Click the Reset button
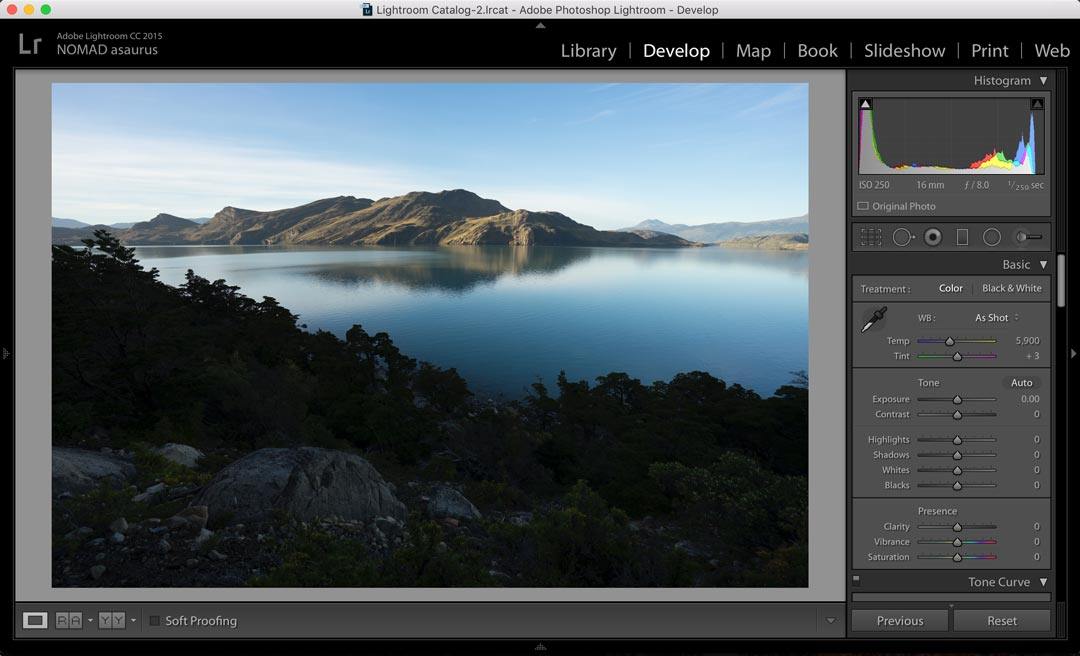This screenshot has height=656, width=1080. 1001,621
